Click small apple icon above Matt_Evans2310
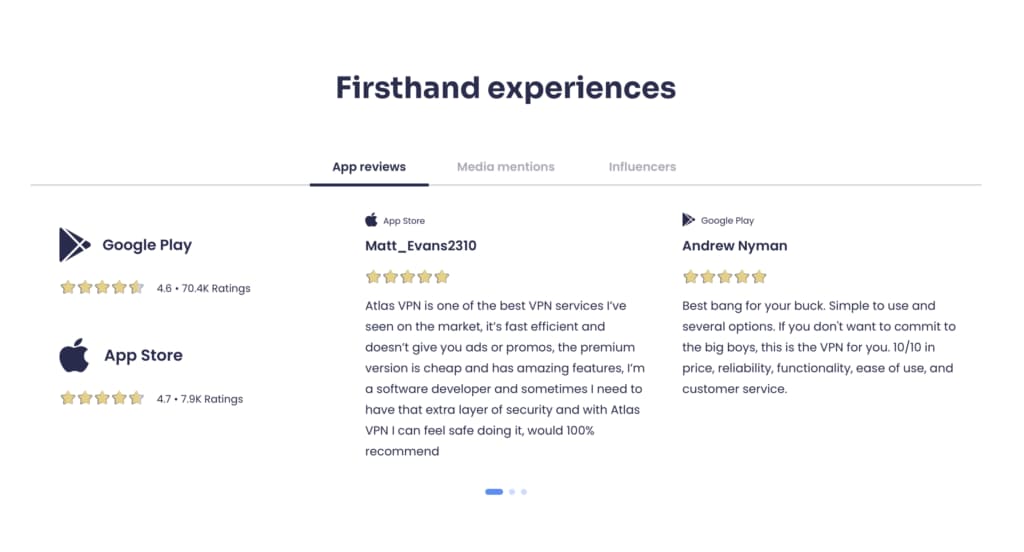 371,220
